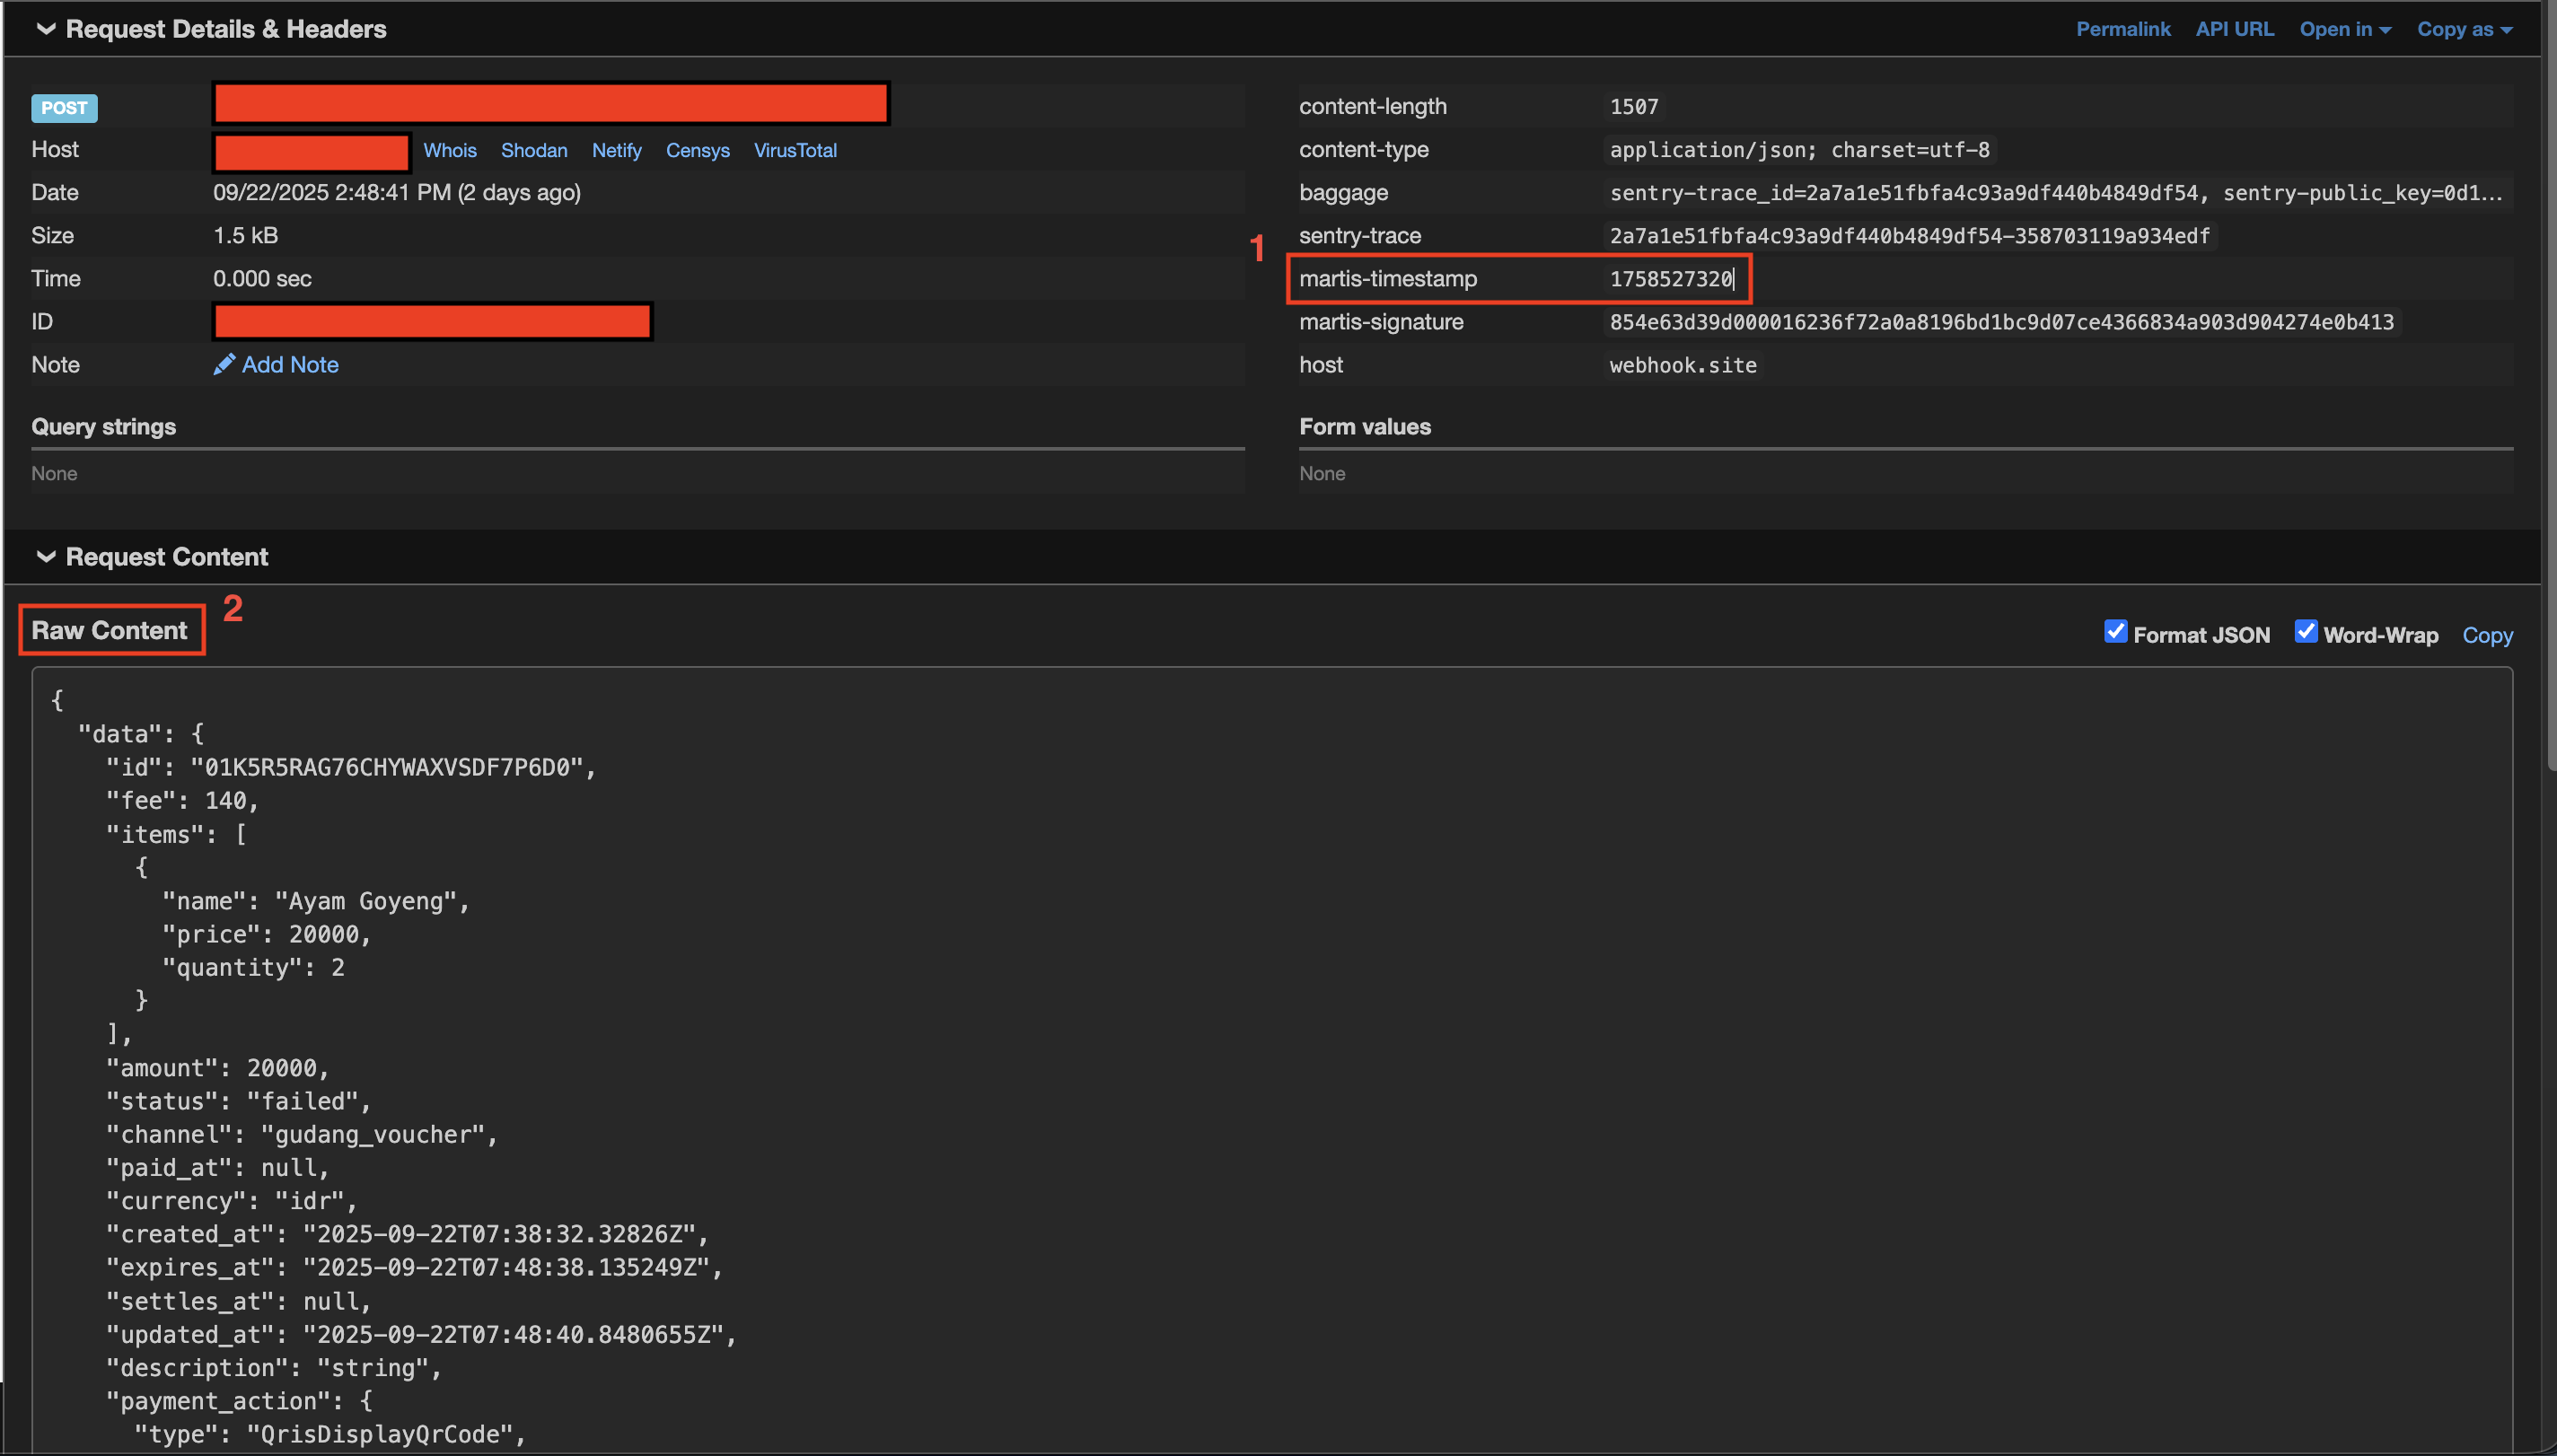Look up the host on Whois

(x=449, y=151)
